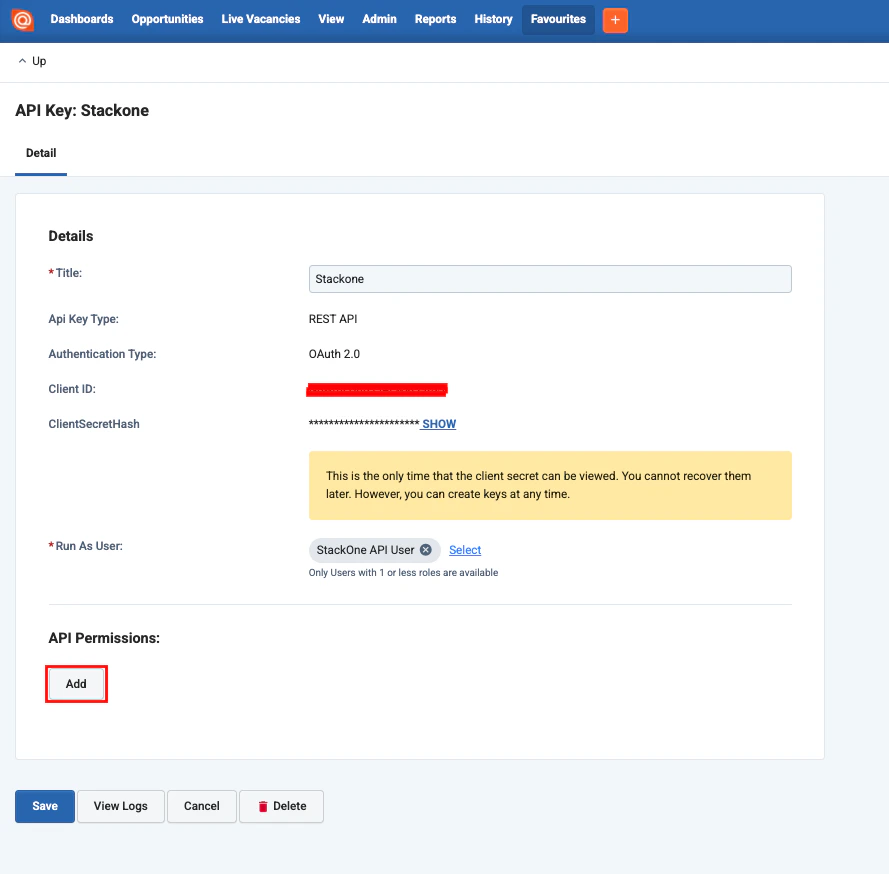Switch to the Detail tab
The width and height of the screenshot is (889, 874).
41,153
